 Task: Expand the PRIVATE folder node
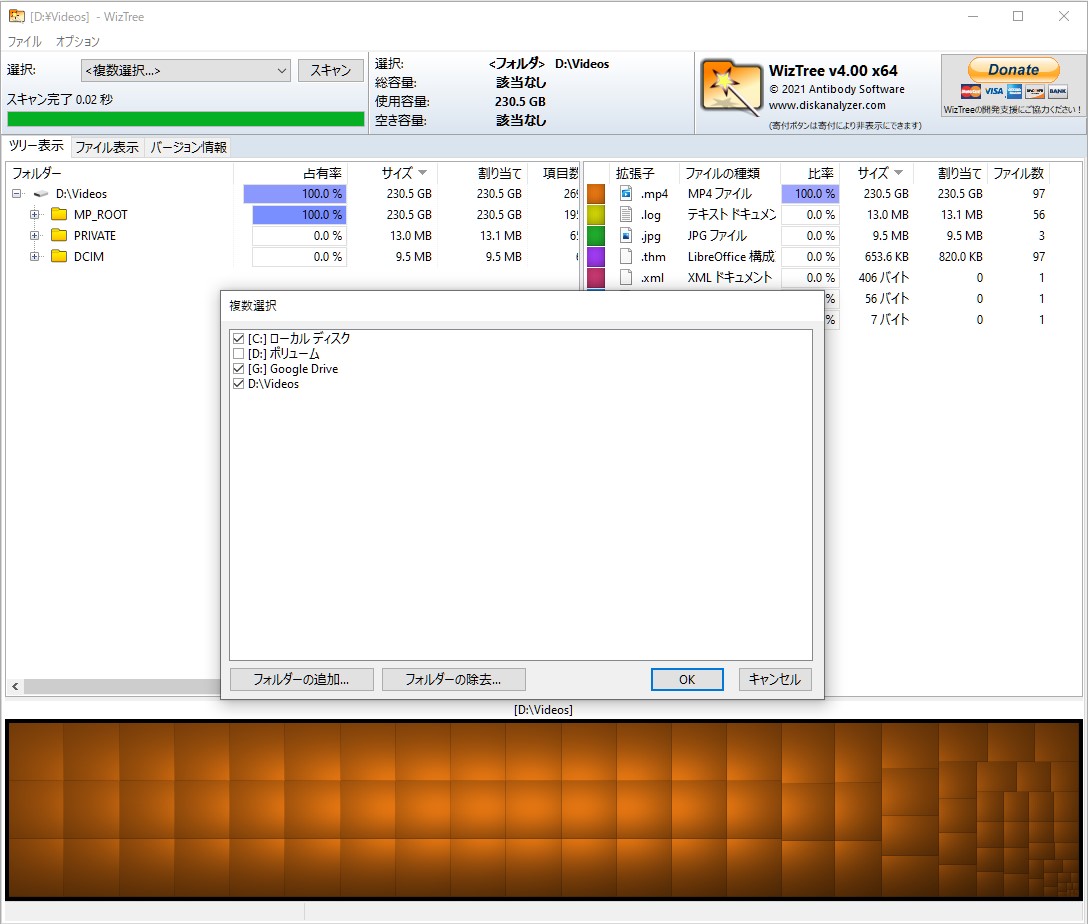click(x=34, y=235)
